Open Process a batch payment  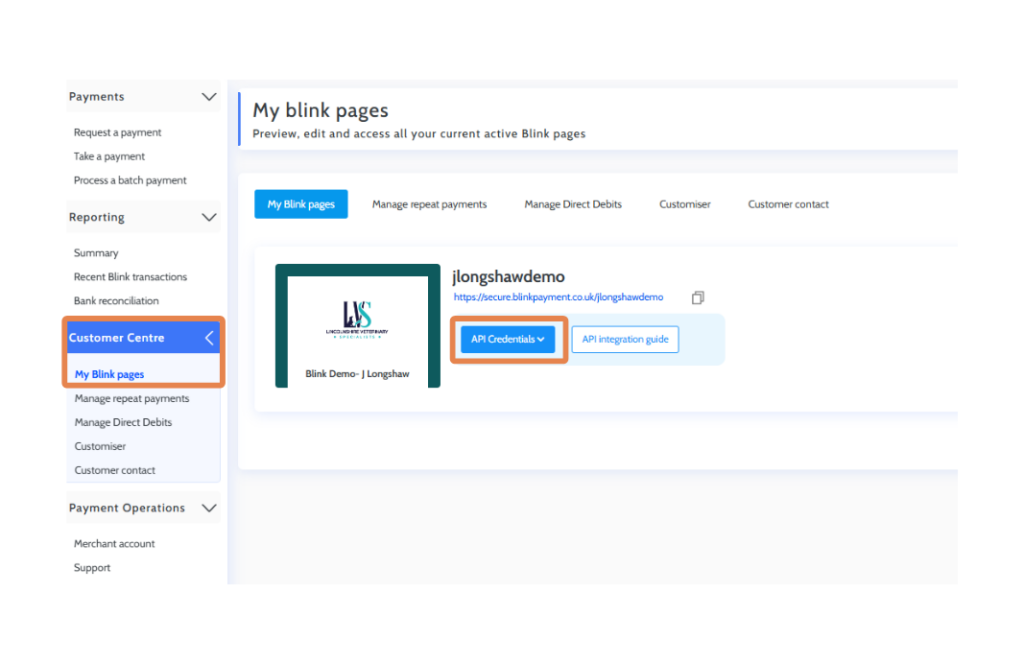pyautogui.click(x=130, y=180)
